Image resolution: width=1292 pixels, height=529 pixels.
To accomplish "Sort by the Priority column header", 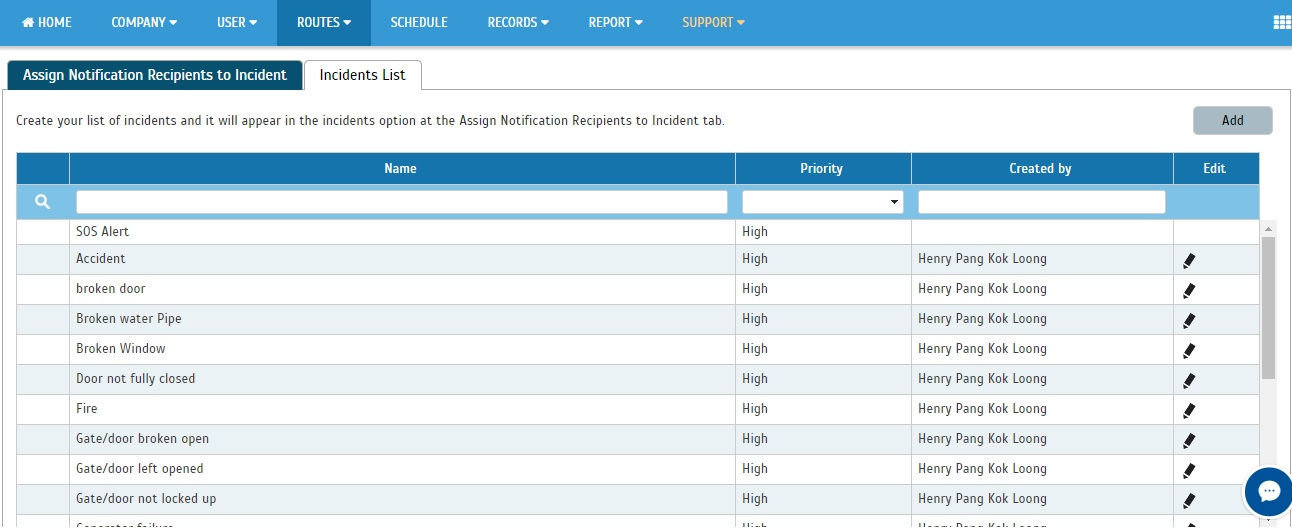I will click(822, 169).
